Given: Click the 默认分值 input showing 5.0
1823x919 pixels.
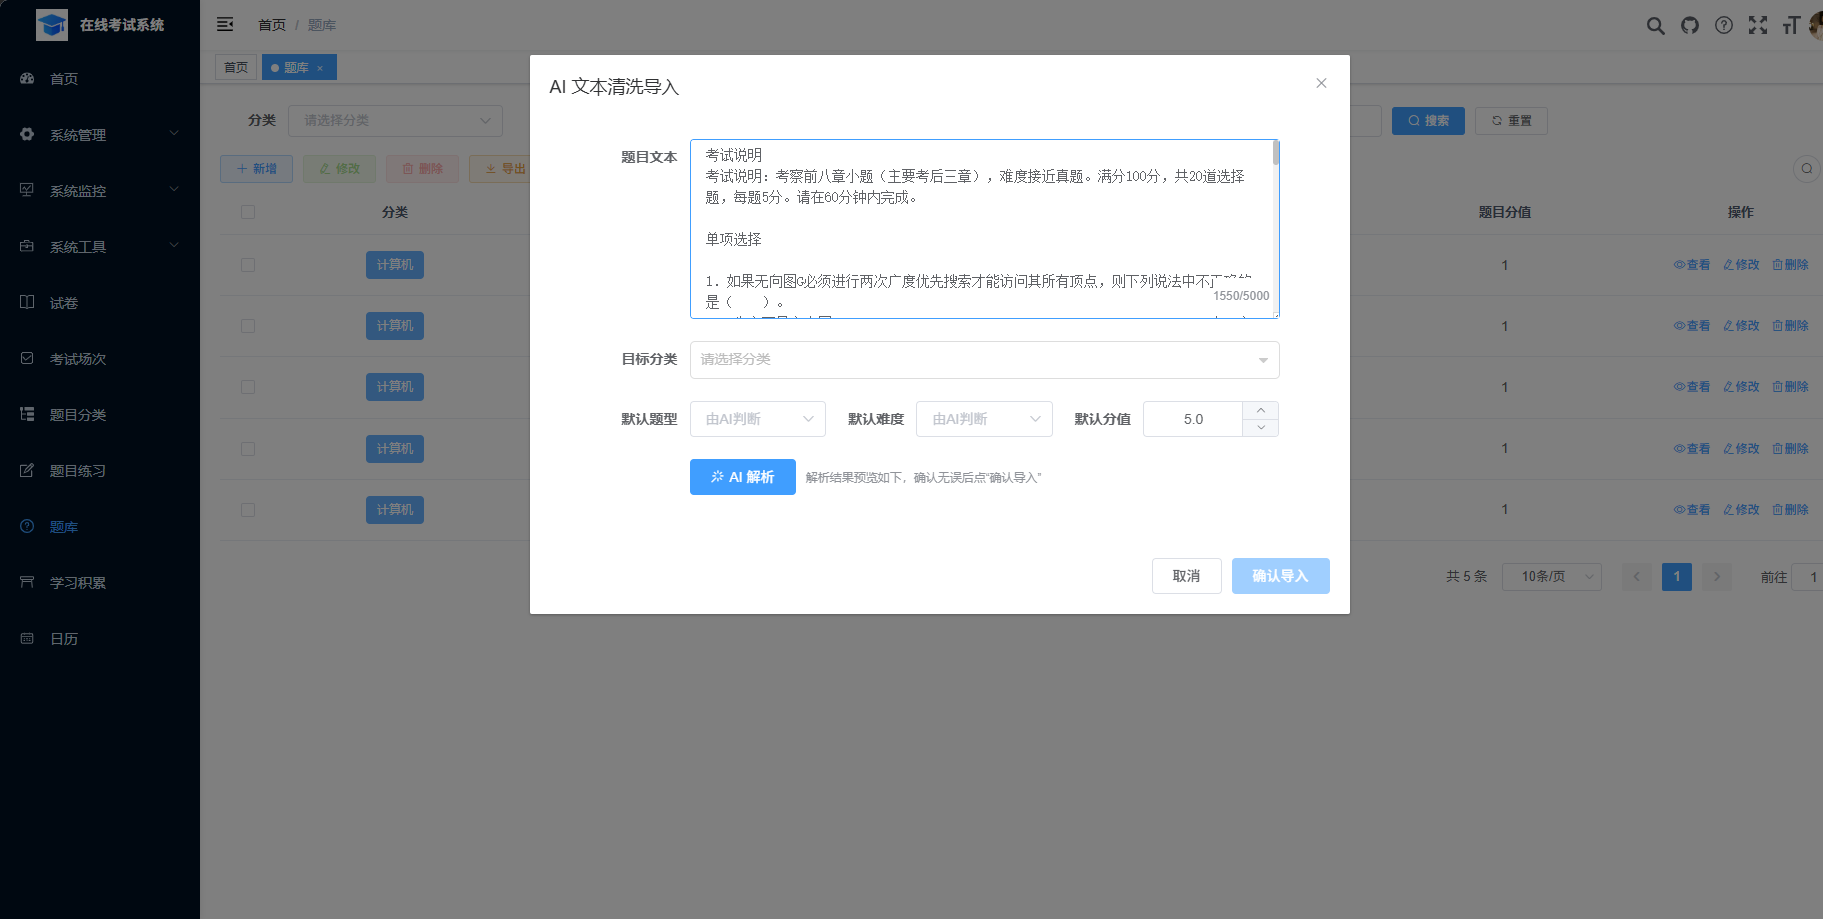Looking at the screenshot, I should click(x=1193, y=419).
